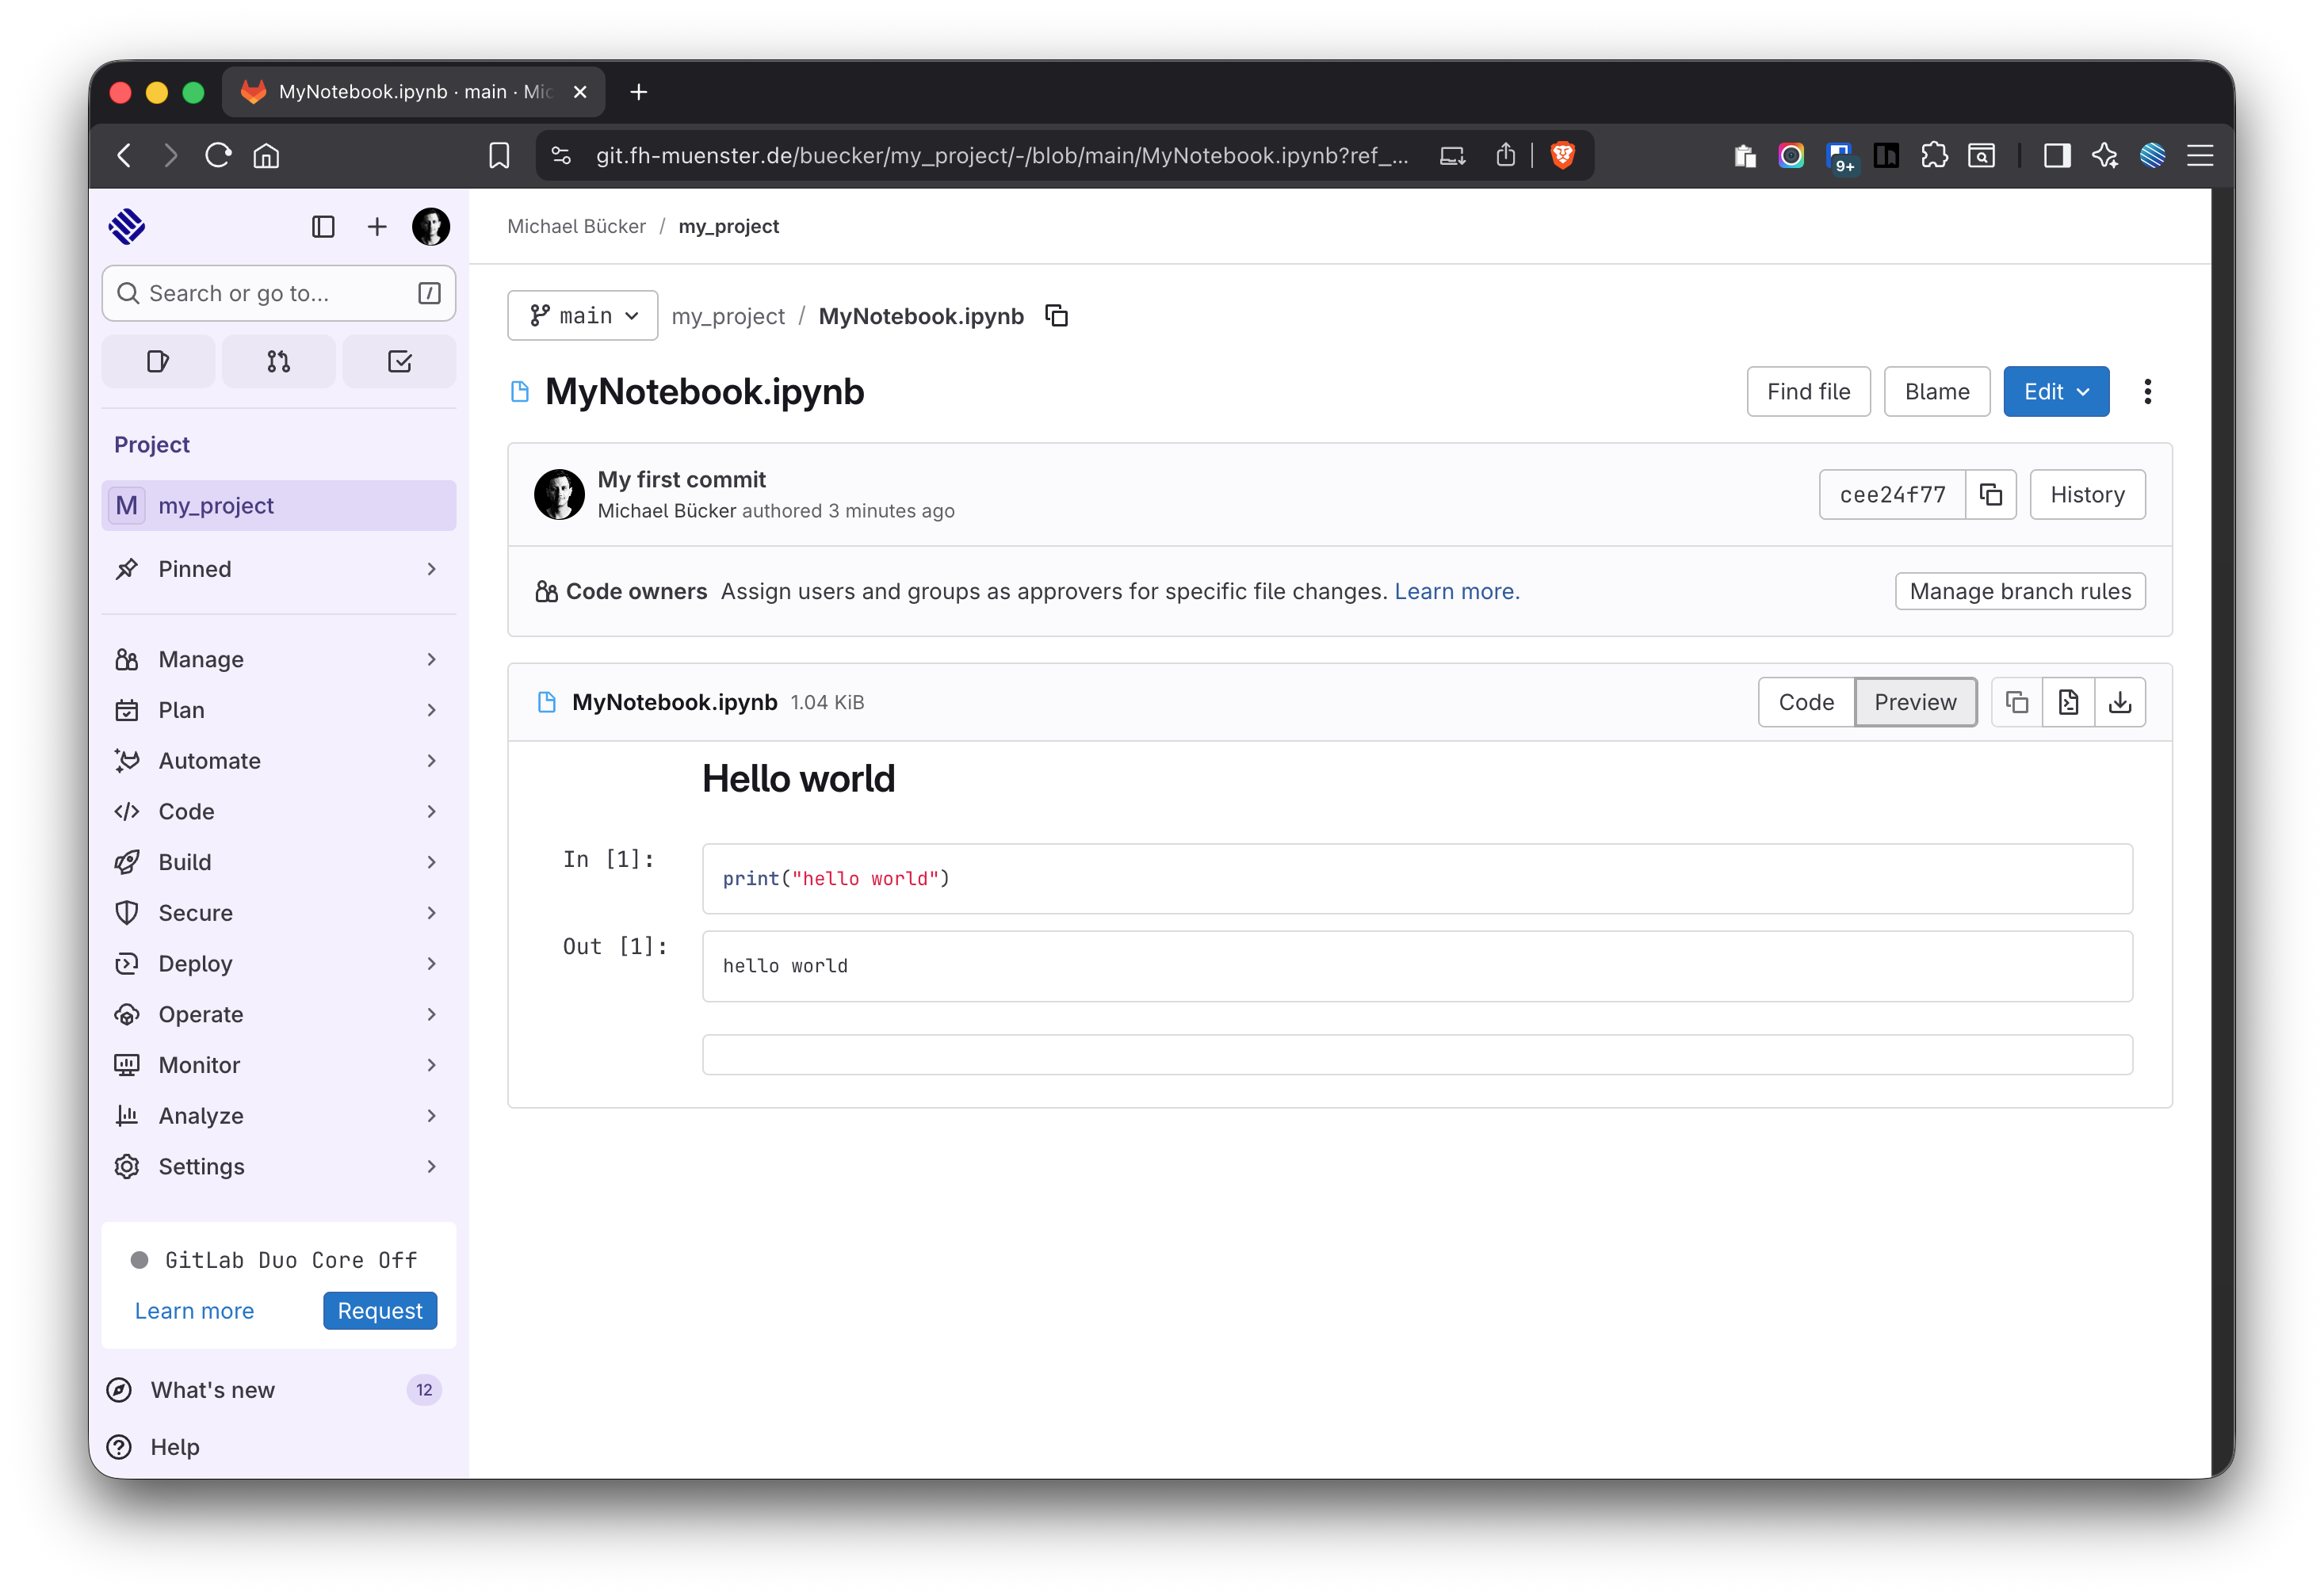
Task: Switch to Code view of notebook
Action: click(1805, 702)
